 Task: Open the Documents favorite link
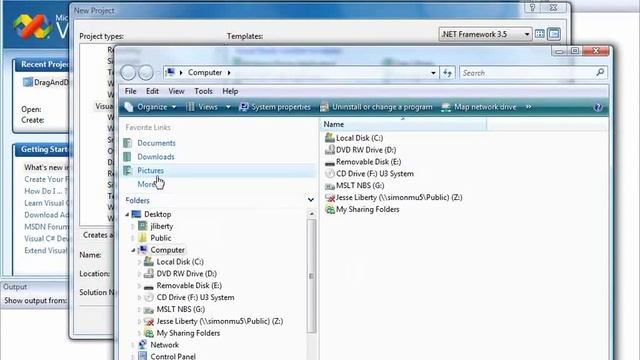click(156, 143)
